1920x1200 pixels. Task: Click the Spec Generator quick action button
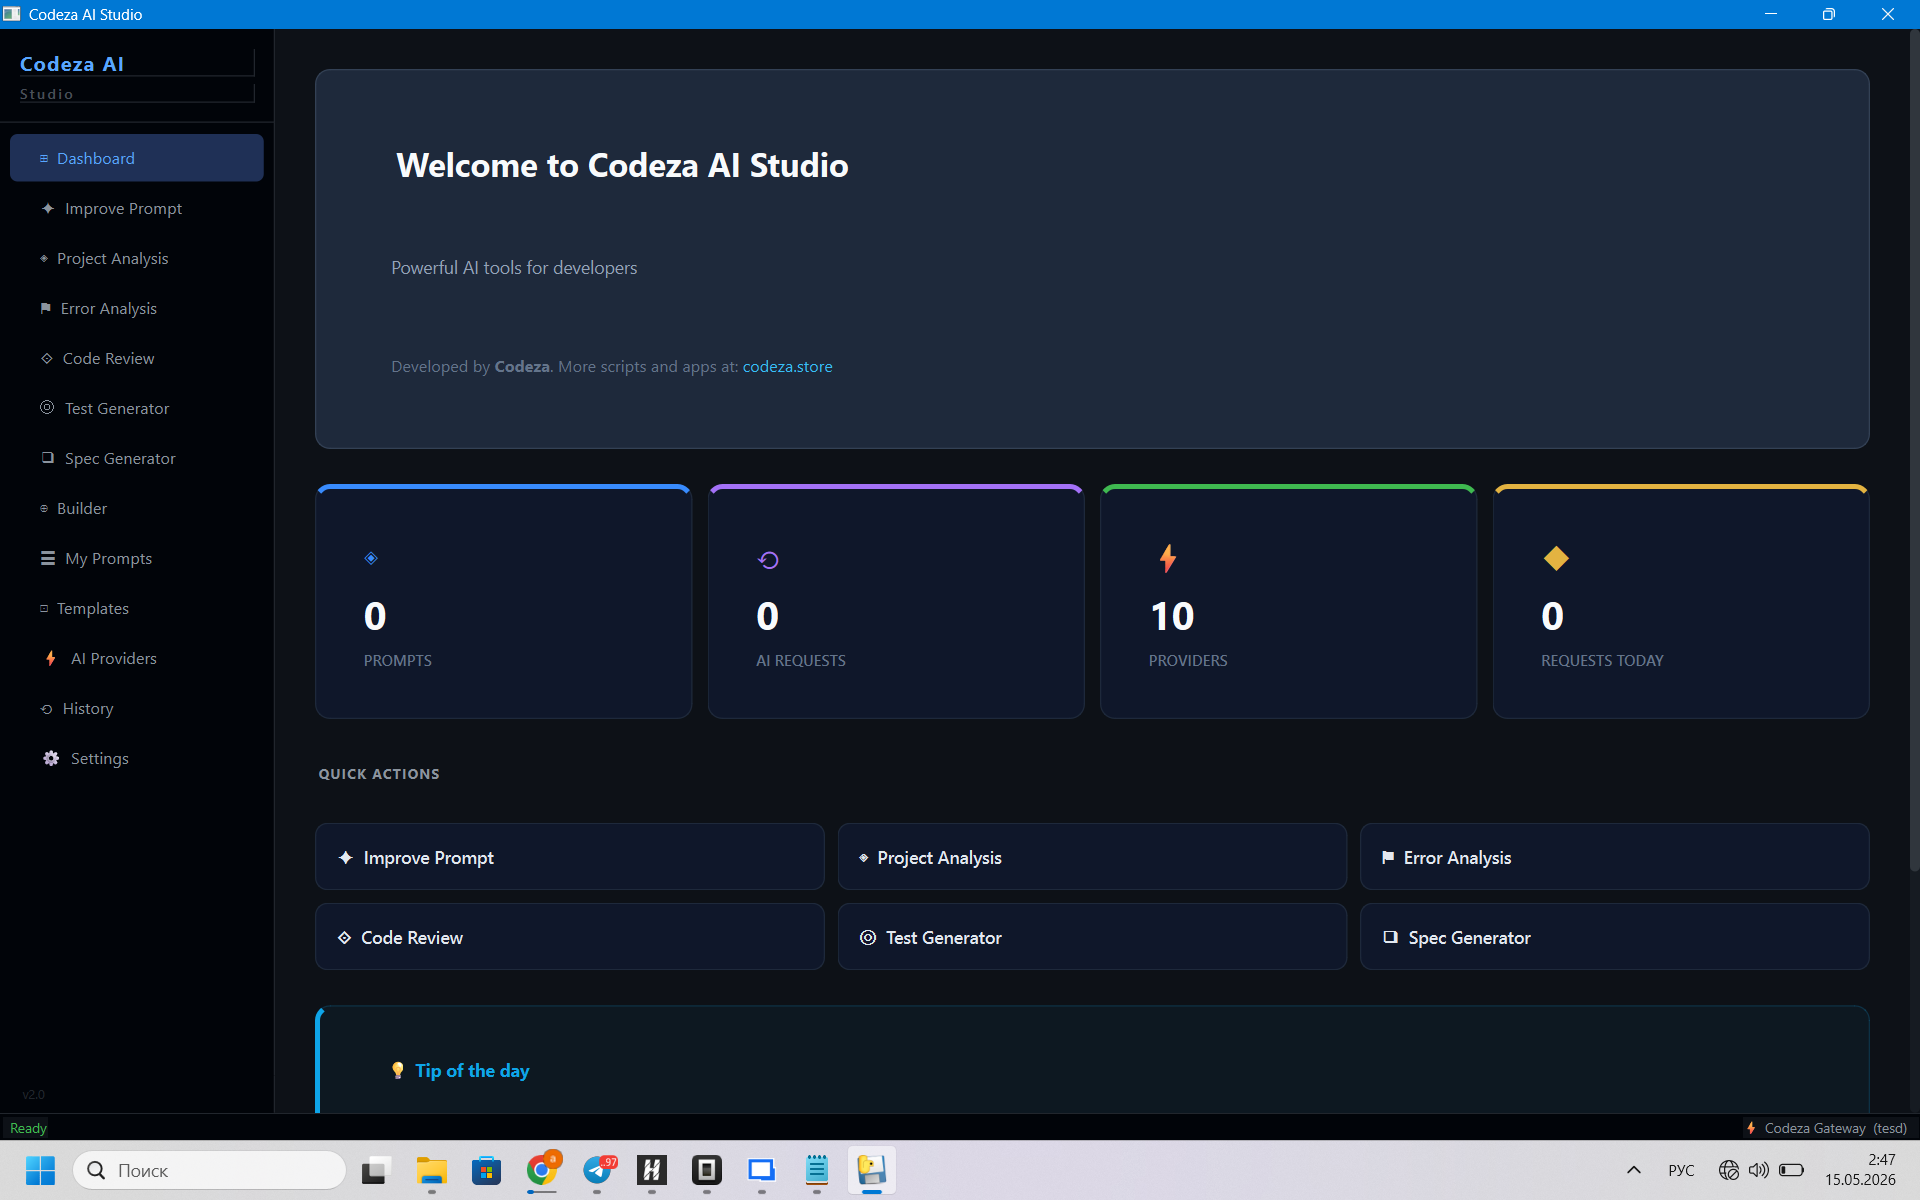[1614, 937]
